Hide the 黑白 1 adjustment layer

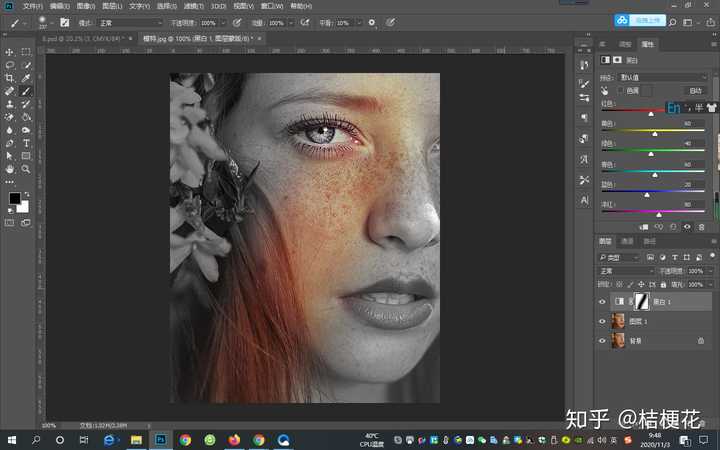[602, 301]
